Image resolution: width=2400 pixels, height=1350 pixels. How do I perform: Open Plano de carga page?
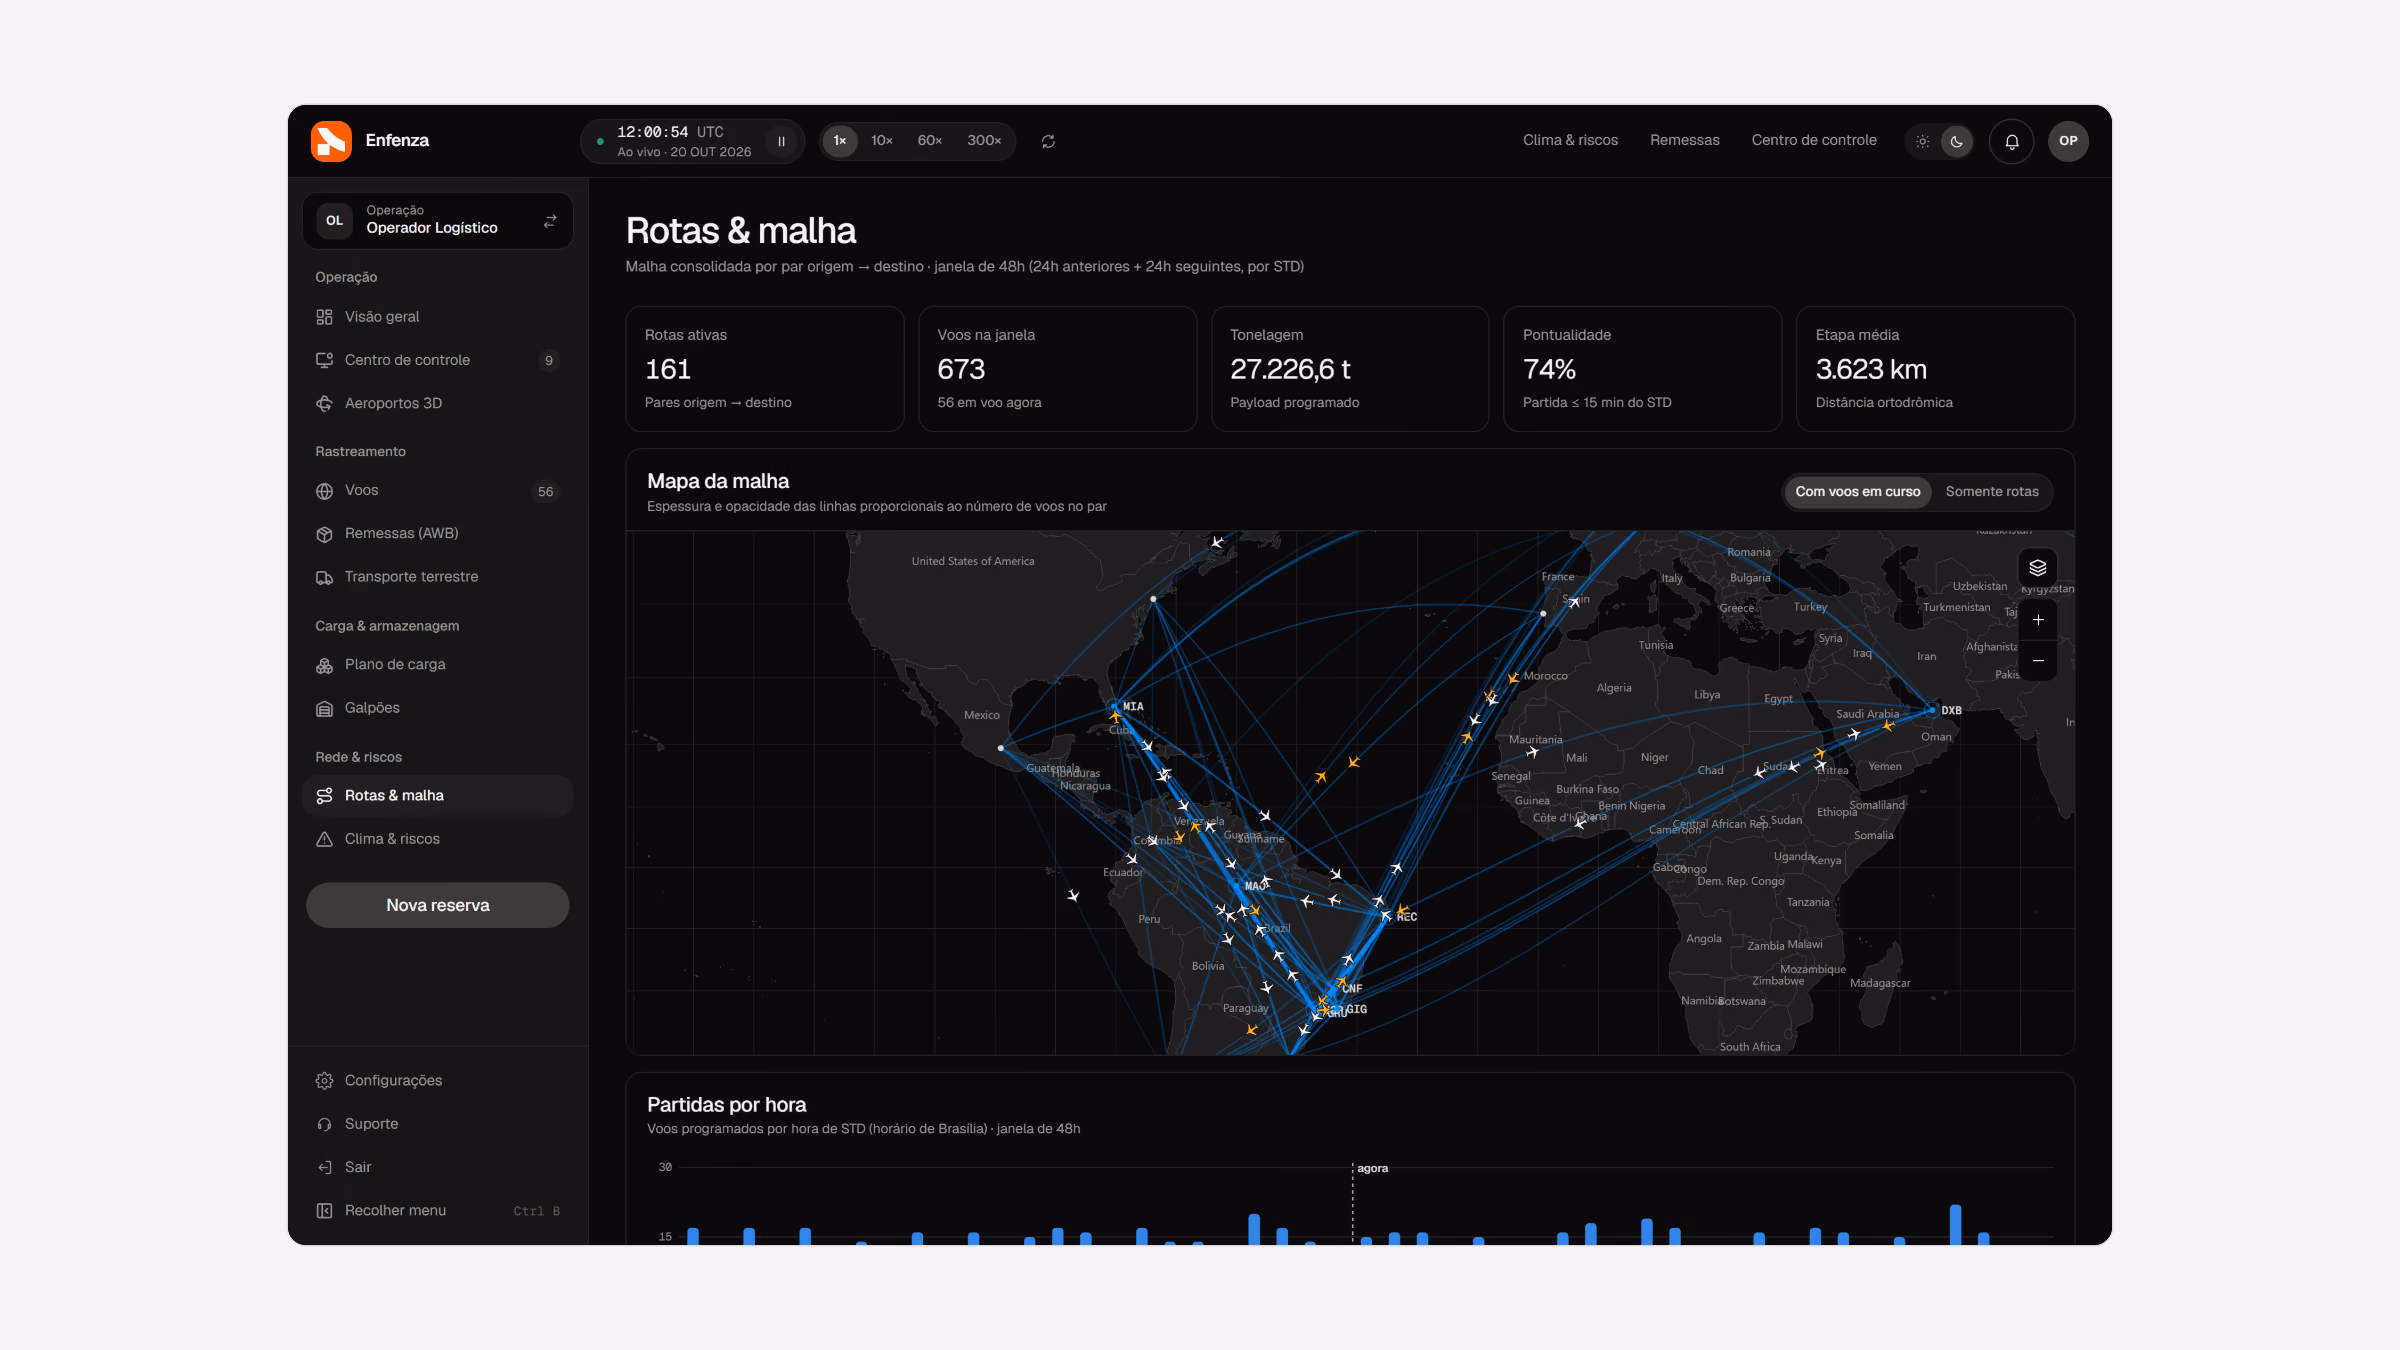[437, 665]
